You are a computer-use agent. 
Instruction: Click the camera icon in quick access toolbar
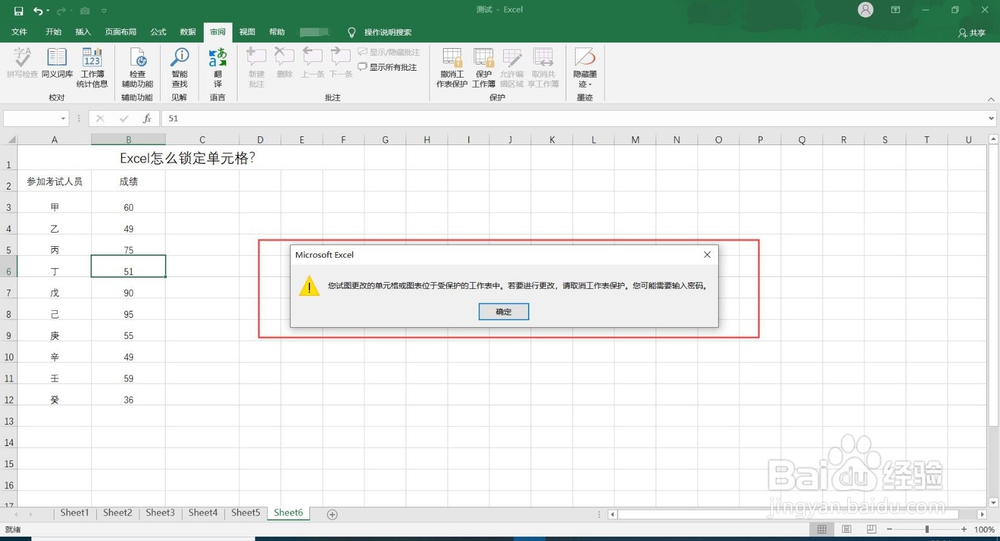[x=85, y=11]
